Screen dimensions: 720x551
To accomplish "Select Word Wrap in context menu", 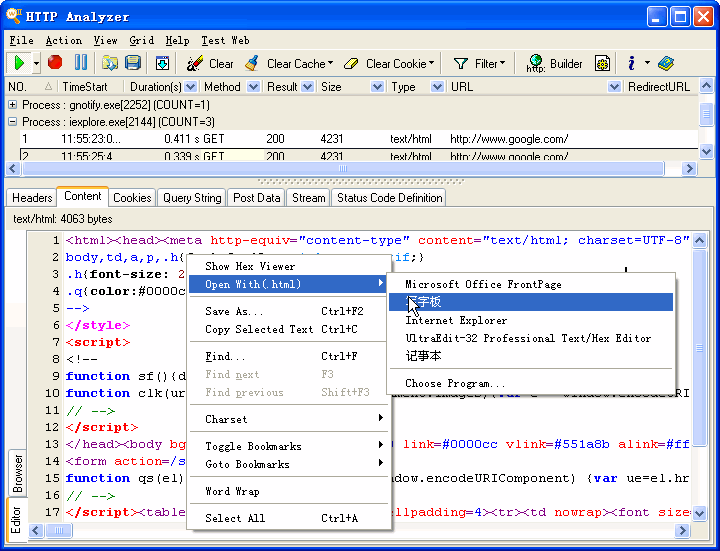I will coord(232,491).
